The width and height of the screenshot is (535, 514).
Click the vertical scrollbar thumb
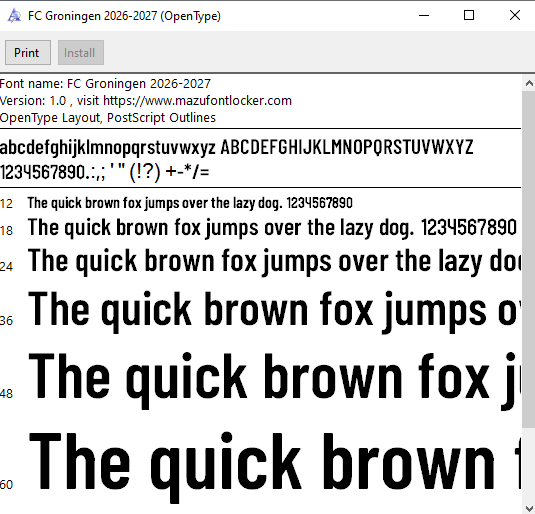(529, 258)
